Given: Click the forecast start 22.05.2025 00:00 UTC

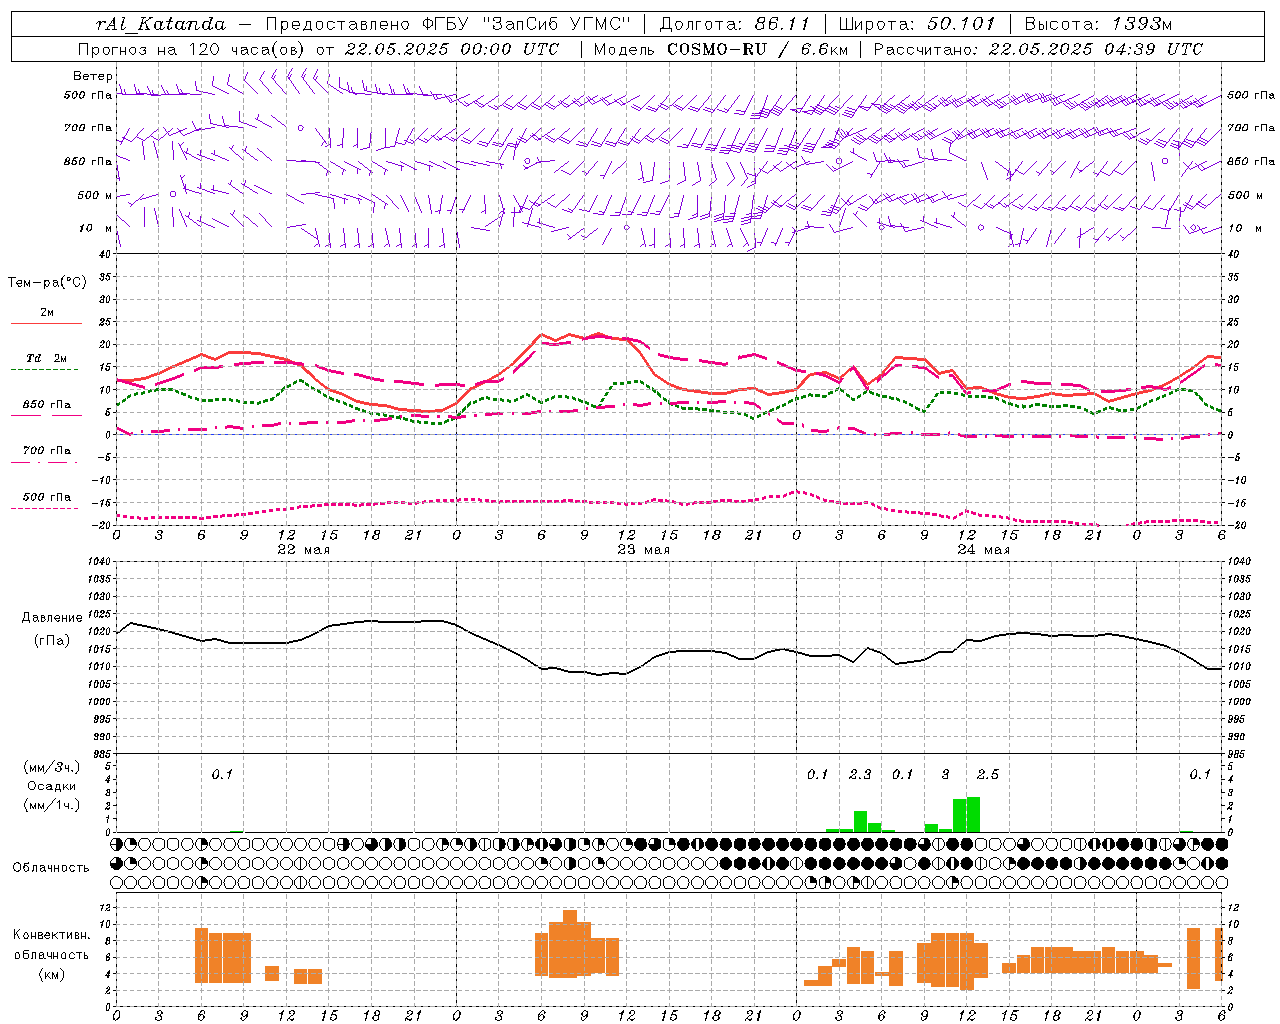Looking at the screenshot, I should tap(451, 49).
